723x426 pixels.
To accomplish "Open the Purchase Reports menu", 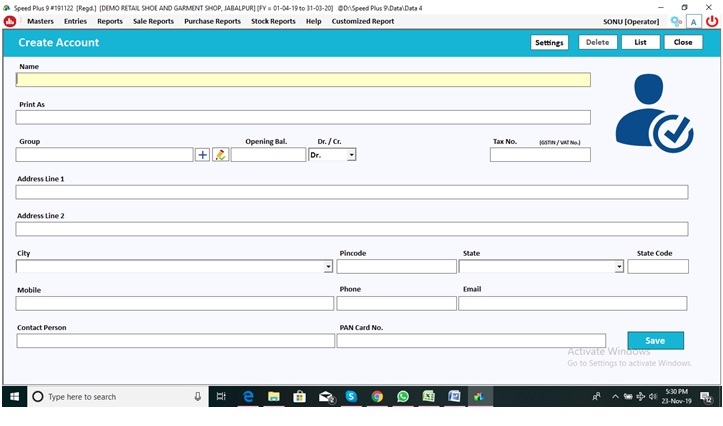I will tap(212, 21).
